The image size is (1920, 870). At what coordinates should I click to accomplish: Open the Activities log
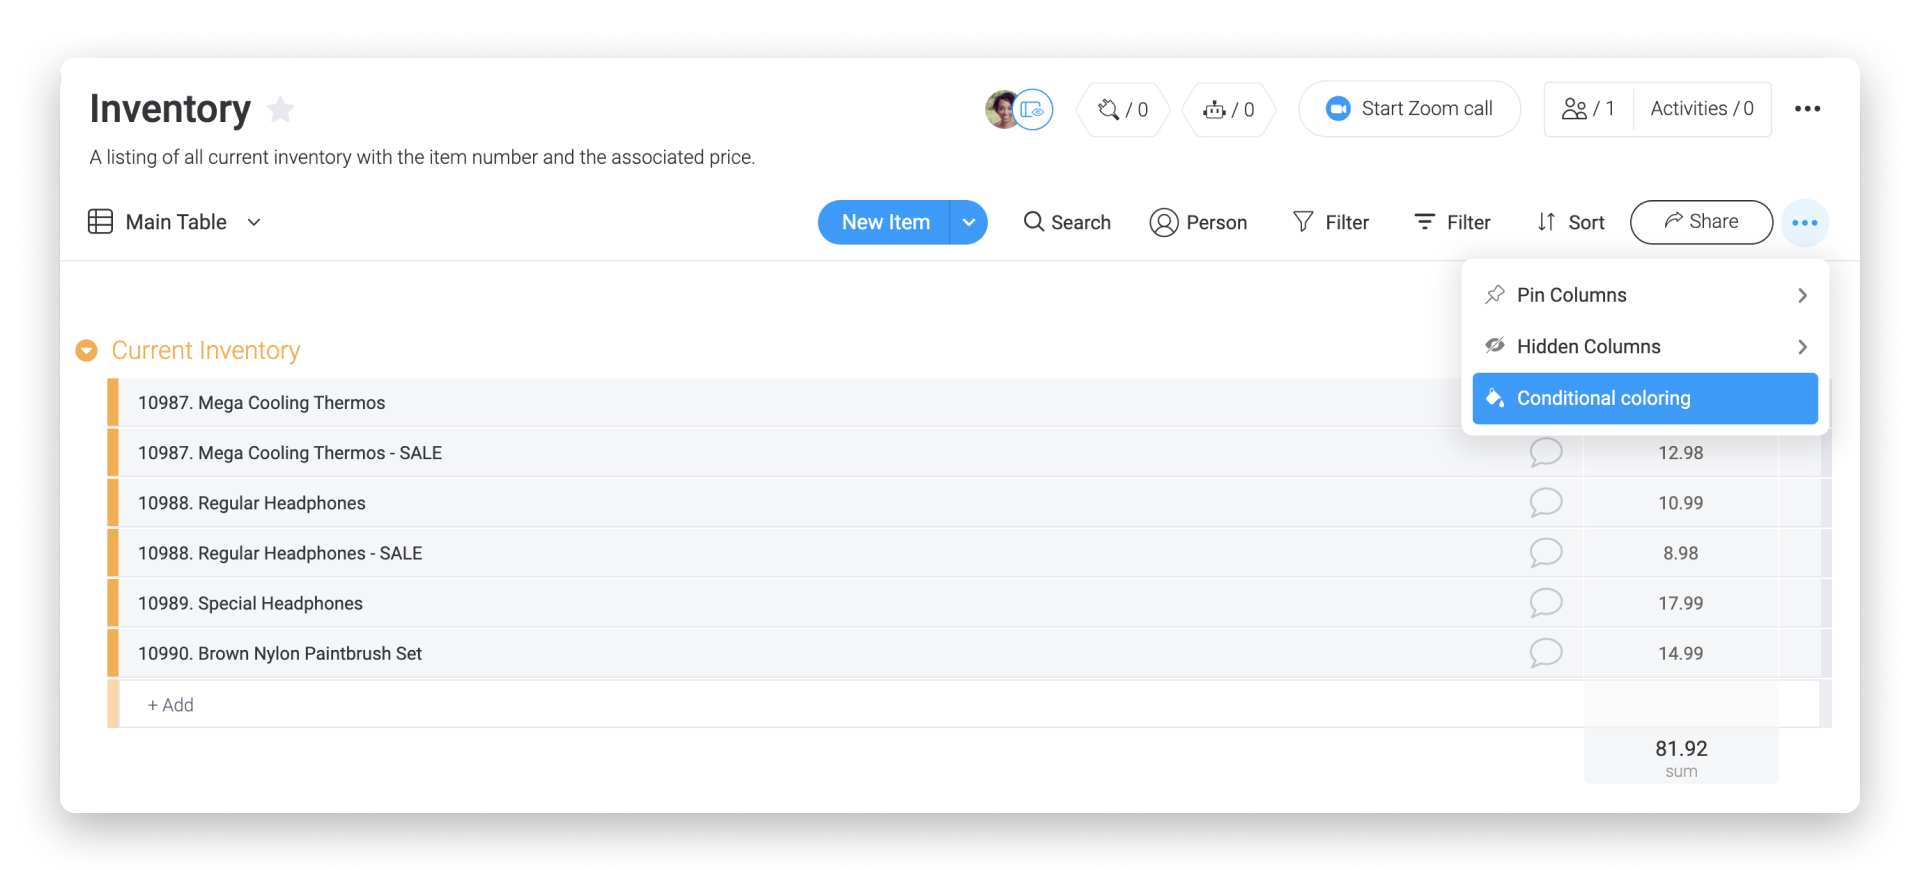pyautogui.click(x=1702, y=109)
